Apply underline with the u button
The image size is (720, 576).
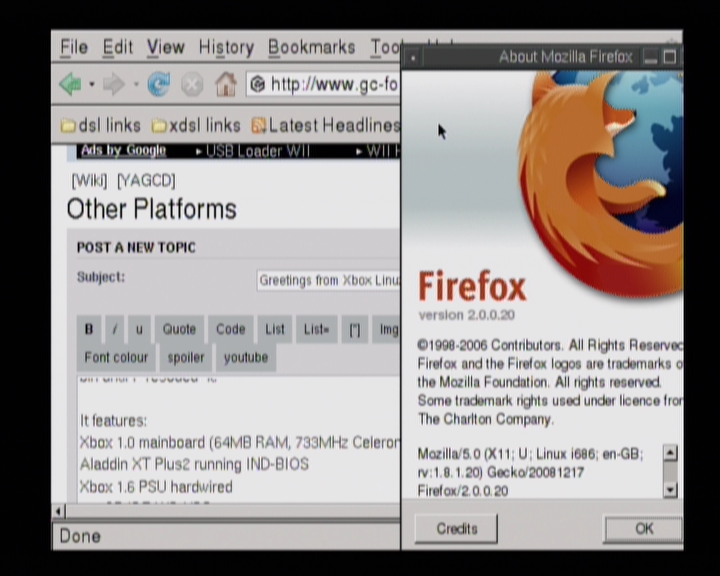[x=139, y=329]
